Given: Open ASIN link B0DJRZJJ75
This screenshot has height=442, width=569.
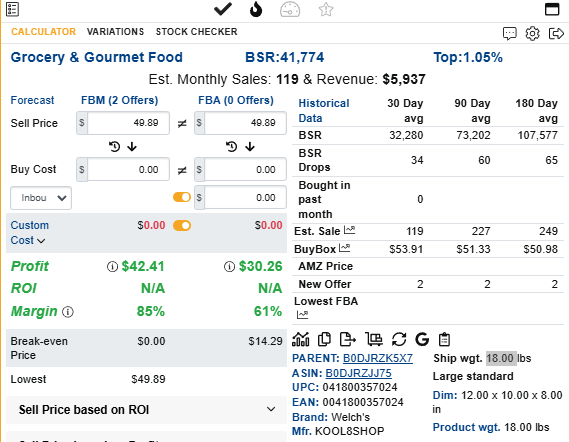Looking at the screenshot, I should click(x=359, y=373).
